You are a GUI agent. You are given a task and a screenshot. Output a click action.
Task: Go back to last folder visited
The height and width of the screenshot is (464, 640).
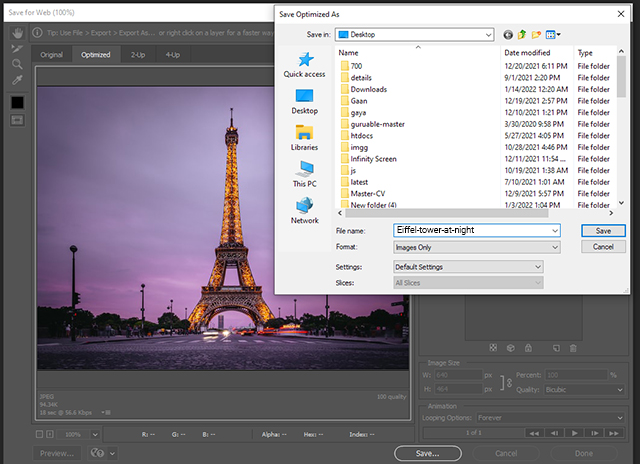pos(508,35)
